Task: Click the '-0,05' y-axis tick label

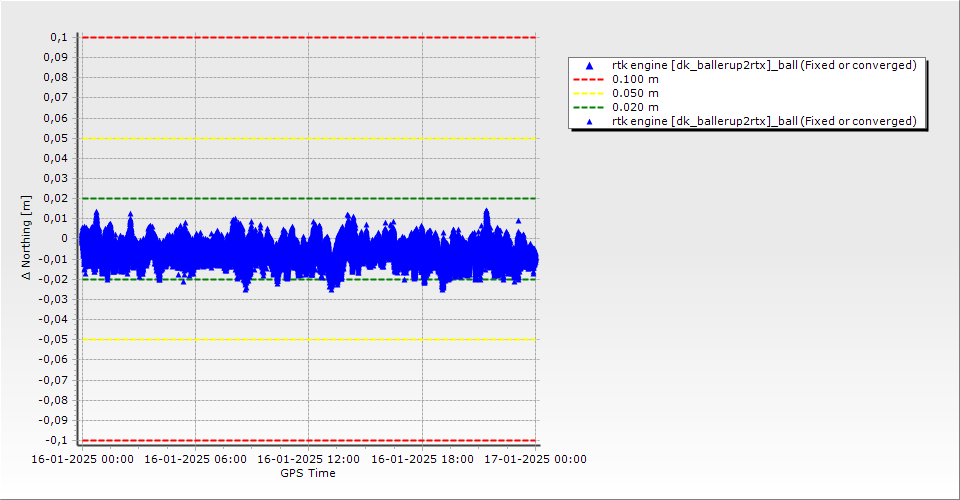Action: 54,340
